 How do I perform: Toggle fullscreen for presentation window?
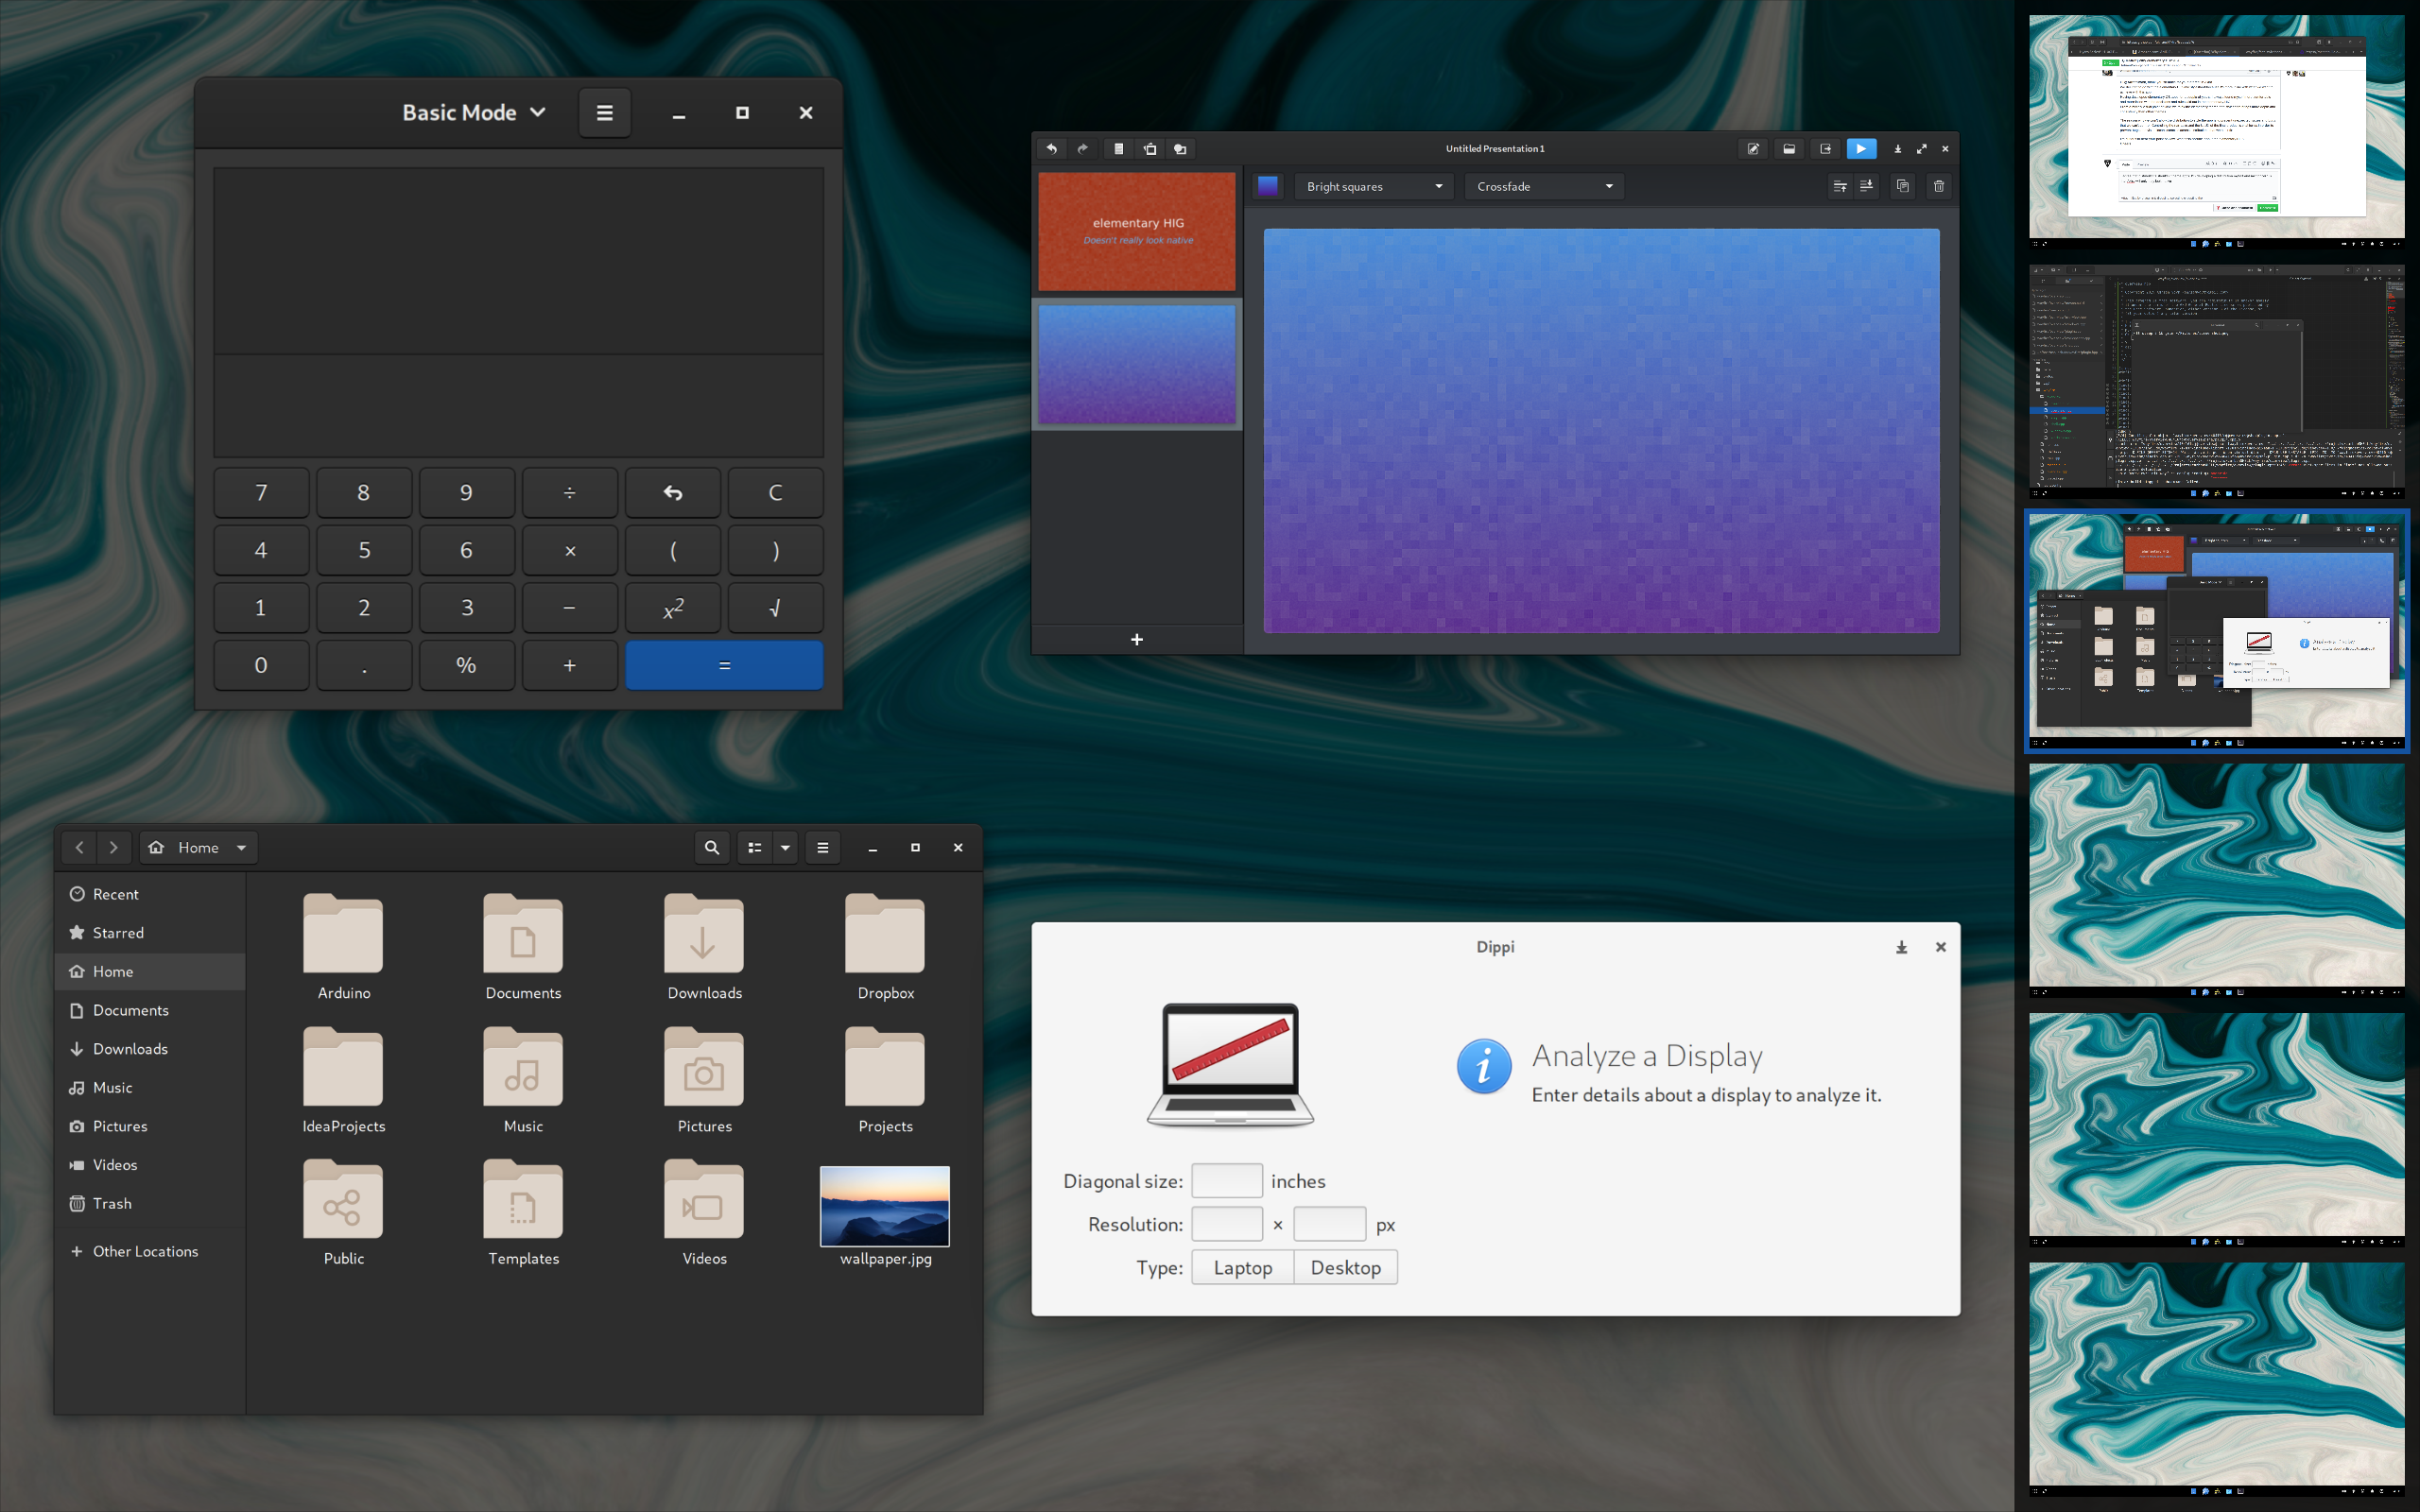click(x=1921, y=149)
